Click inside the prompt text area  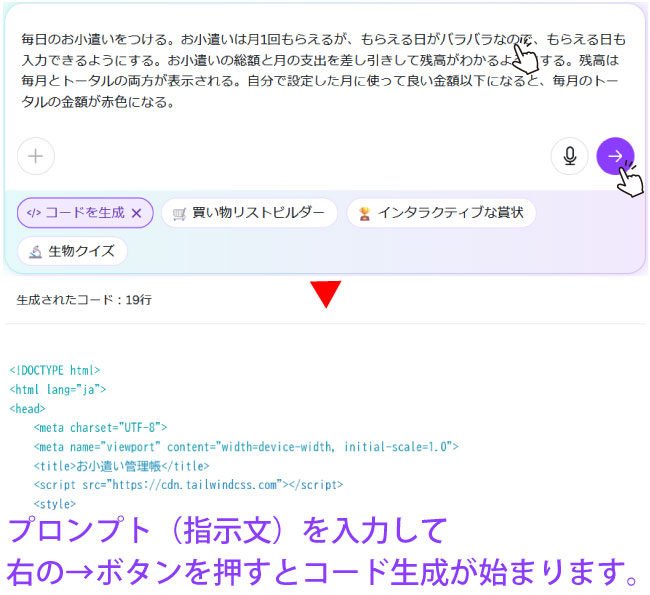point(323,70)
